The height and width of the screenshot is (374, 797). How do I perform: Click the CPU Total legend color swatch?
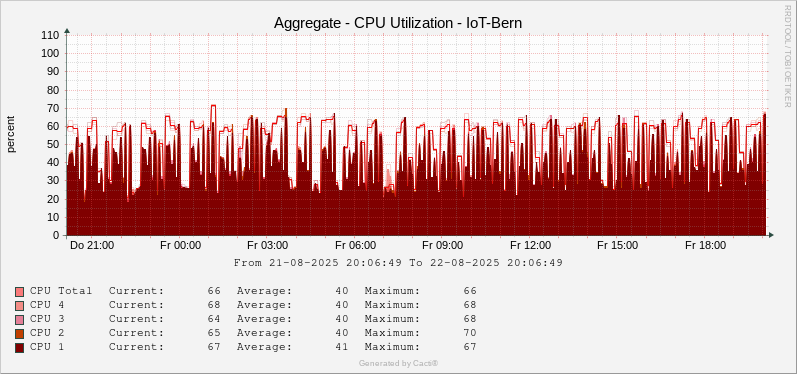[20, 292]
